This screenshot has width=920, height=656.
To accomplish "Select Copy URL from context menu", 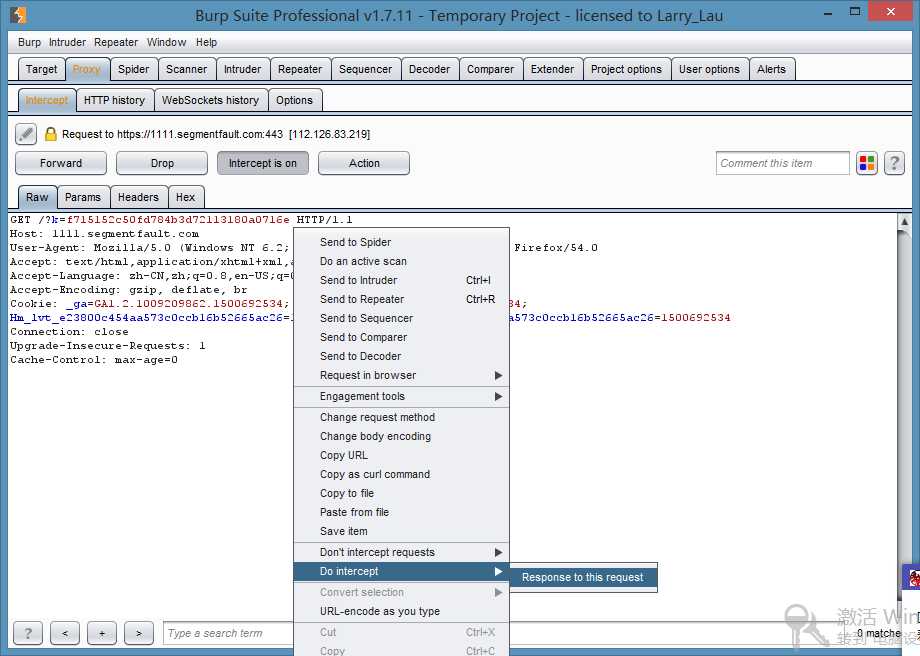I will [x=401, y=455].
